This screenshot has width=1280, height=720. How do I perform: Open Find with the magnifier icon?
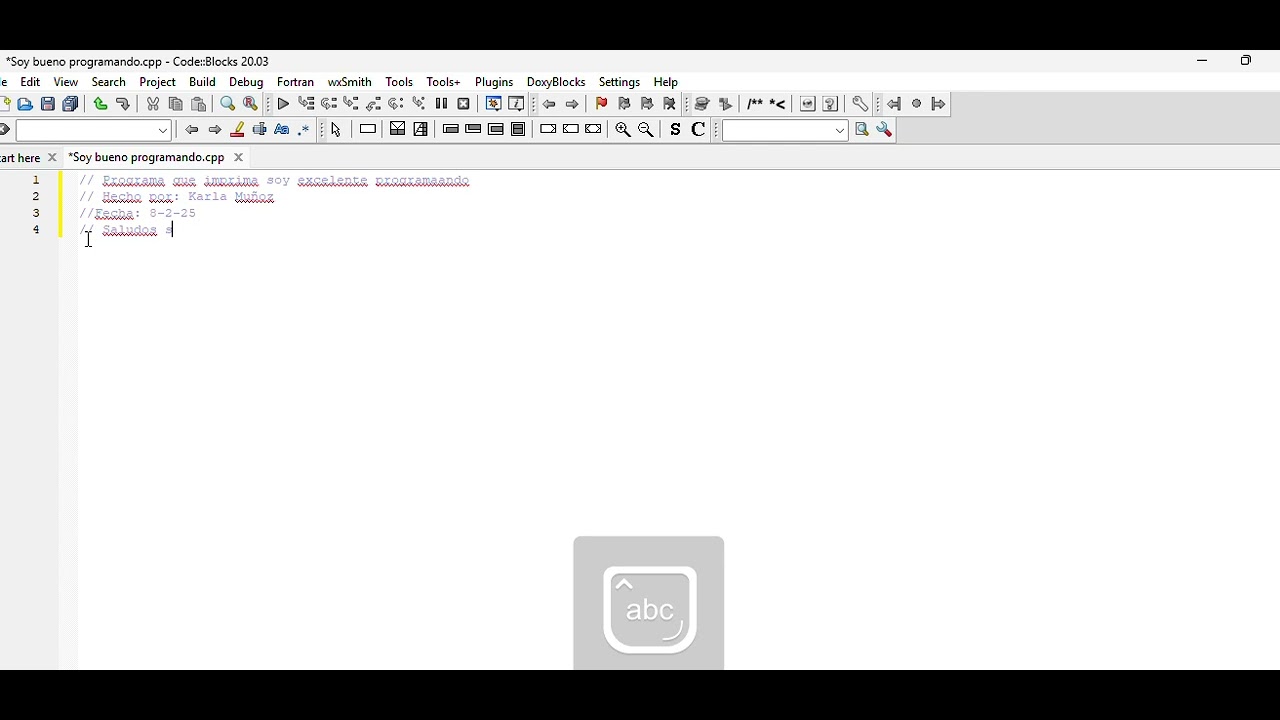tap(228, 104)
